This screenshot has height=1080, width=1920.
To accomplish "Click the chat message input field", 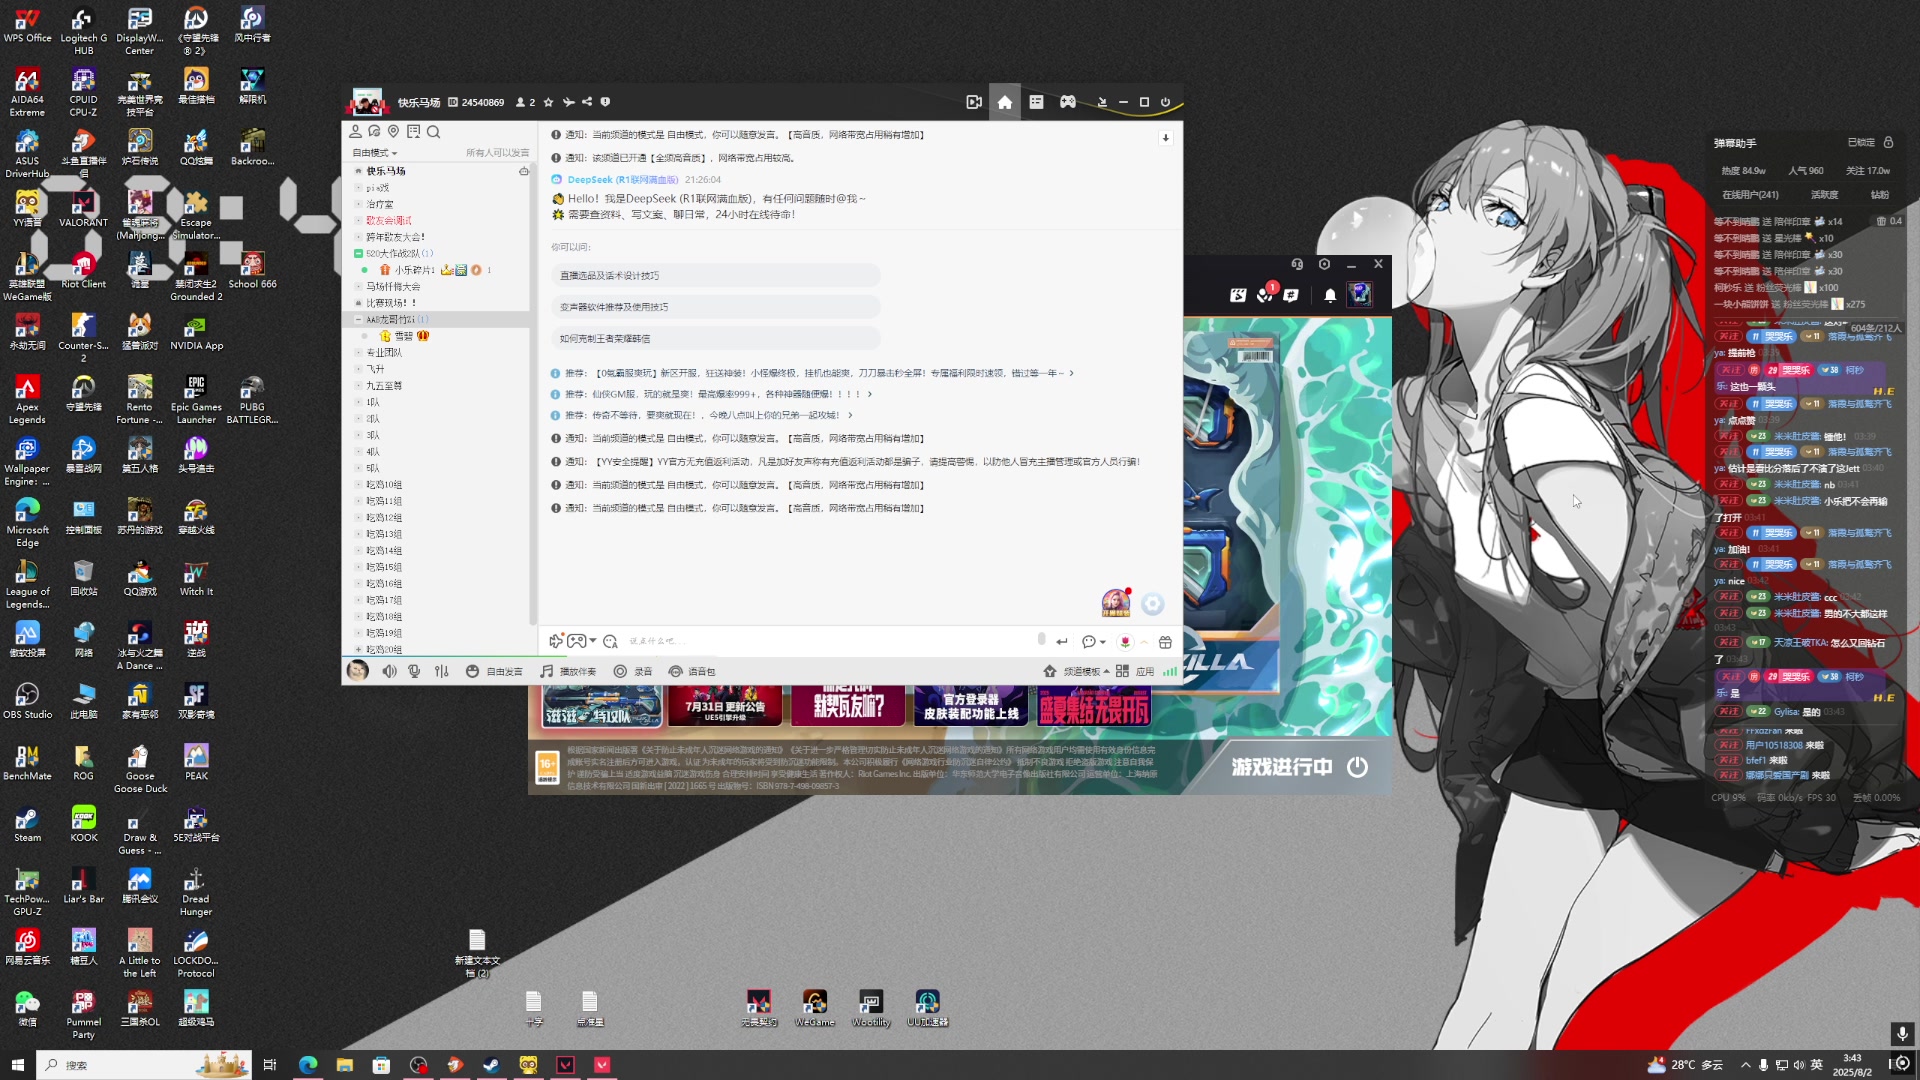I will (830, 641).
